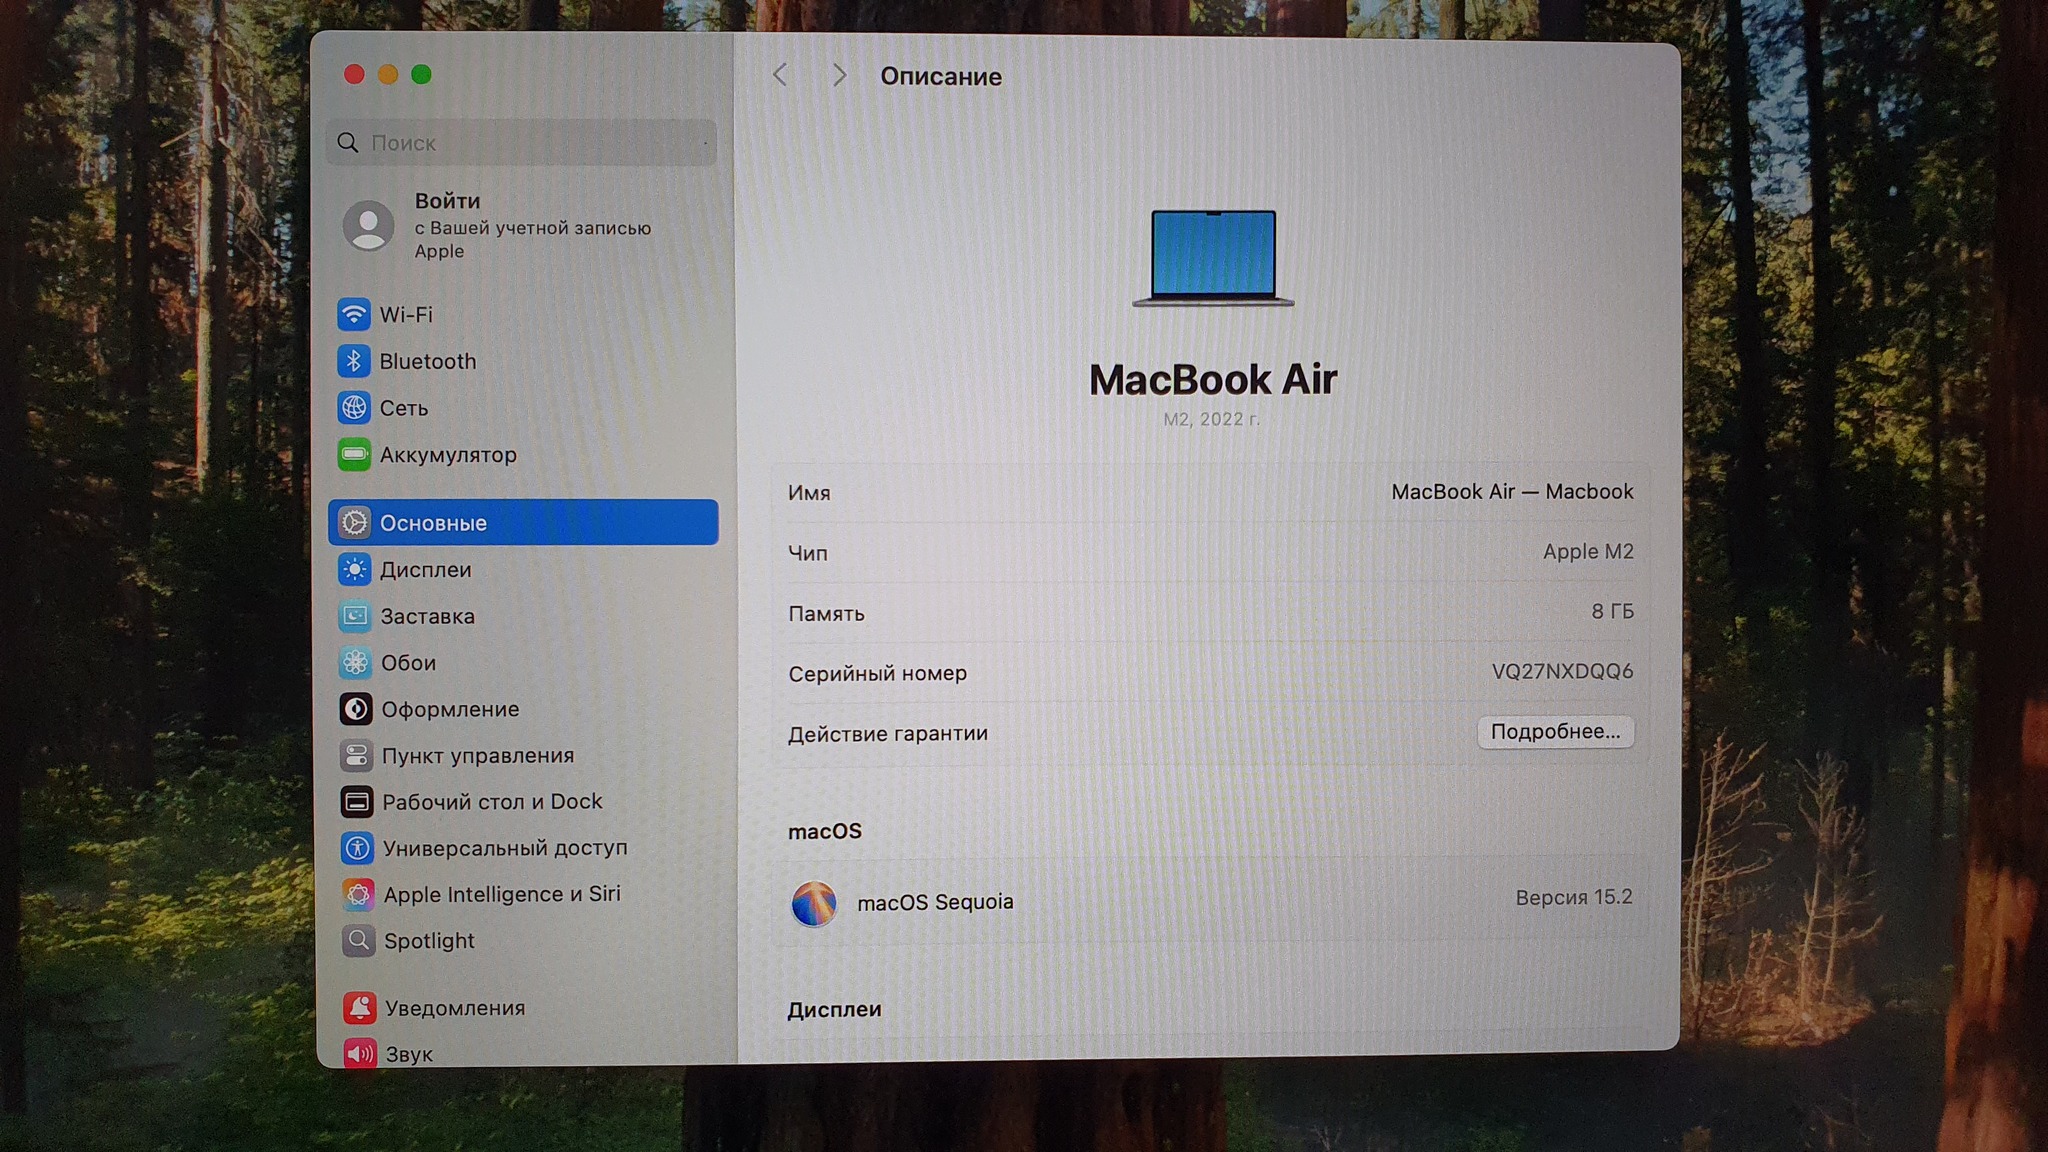2048x1152 pixels.
Task: Go forward using the right chevron
Action: click(839, 75)
